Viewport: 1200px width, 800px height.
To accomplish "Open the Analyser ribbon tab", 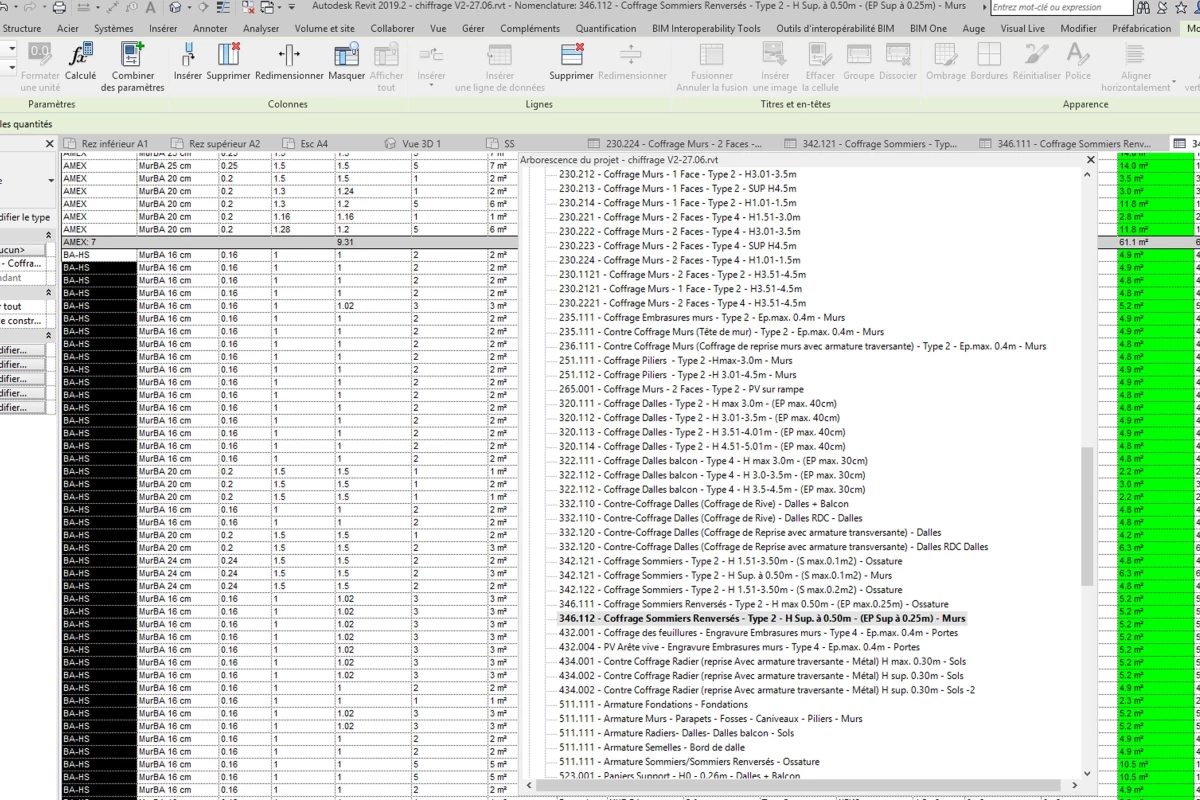I will click(x=261, y=29).
